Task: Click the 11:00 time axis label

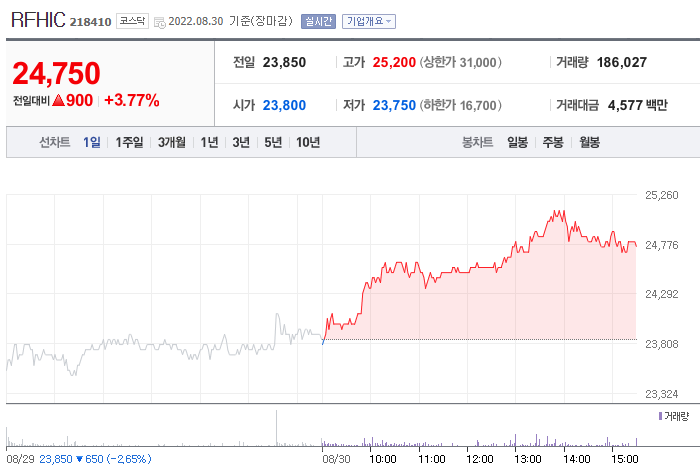Action: tap(432, 459)
